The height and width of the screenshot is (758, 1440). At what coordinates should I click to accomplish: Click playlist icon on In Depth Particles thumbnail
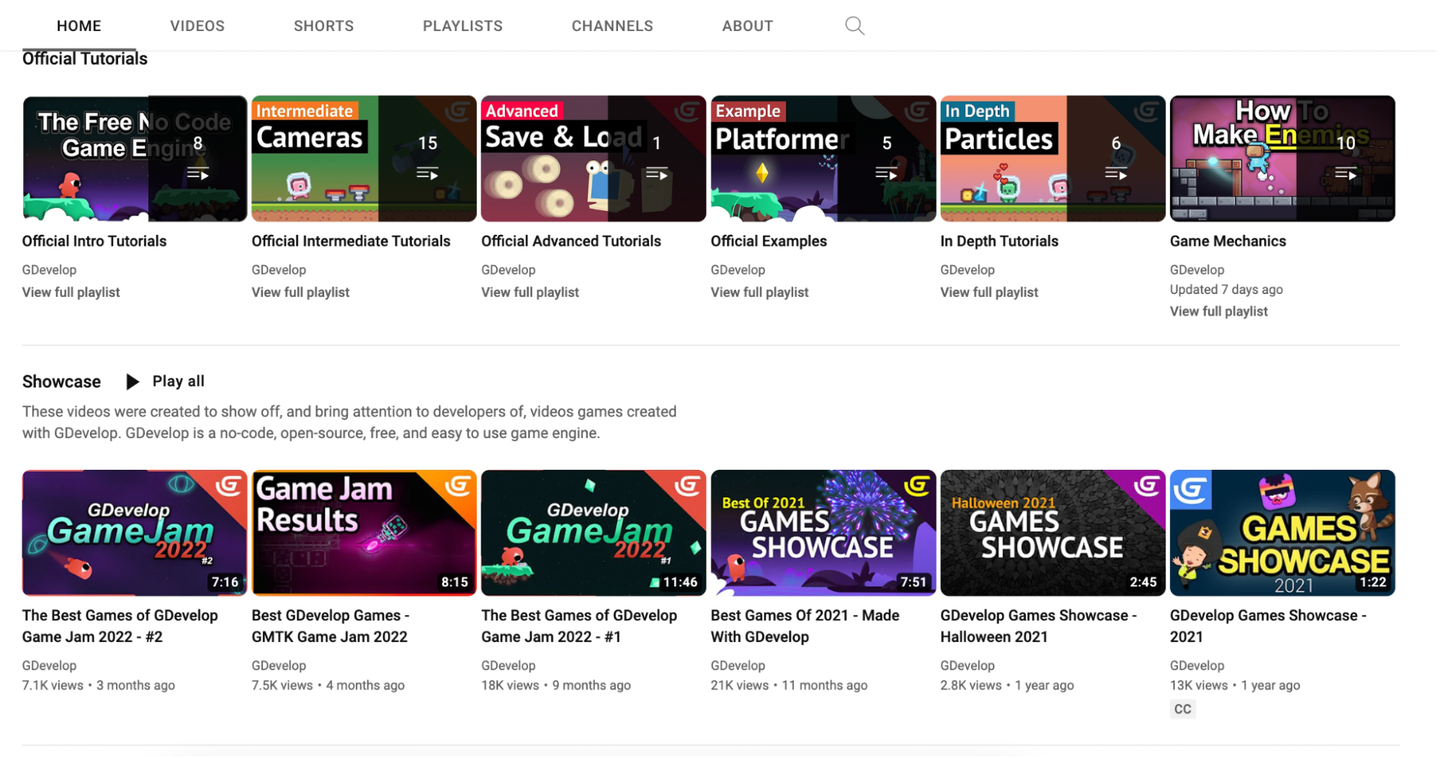coord(1116,175)
